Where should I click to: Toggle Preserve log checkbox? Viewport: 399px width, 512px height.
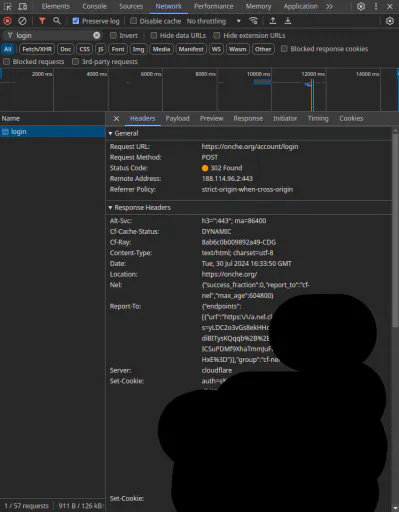(76, 21)
